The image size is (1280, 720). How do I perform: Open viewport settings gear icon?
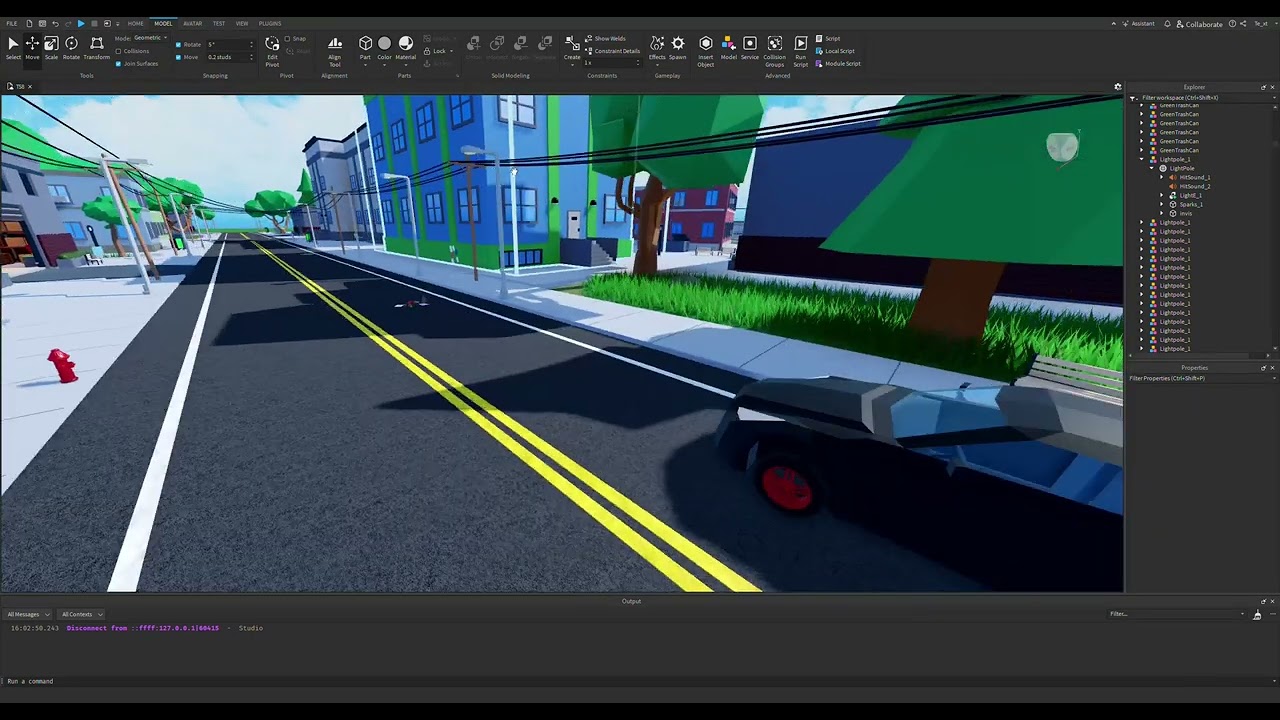pos(1118,87)
